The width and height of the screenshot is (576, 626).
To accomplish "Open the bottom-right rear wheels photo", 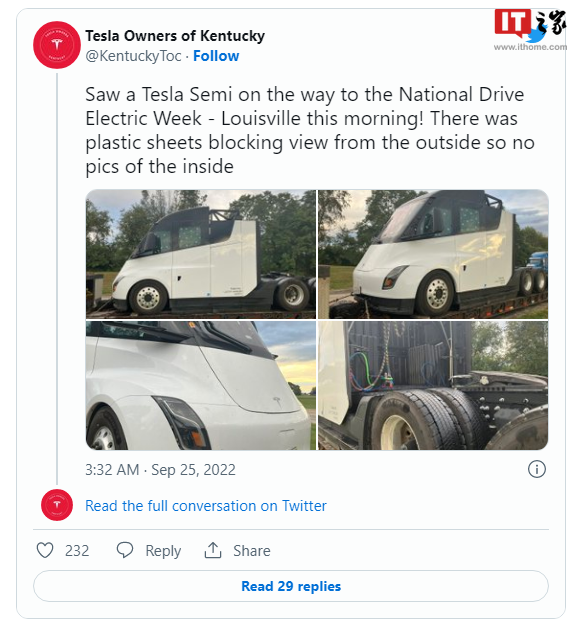I will pyautogui.click(x=433, y=385).
